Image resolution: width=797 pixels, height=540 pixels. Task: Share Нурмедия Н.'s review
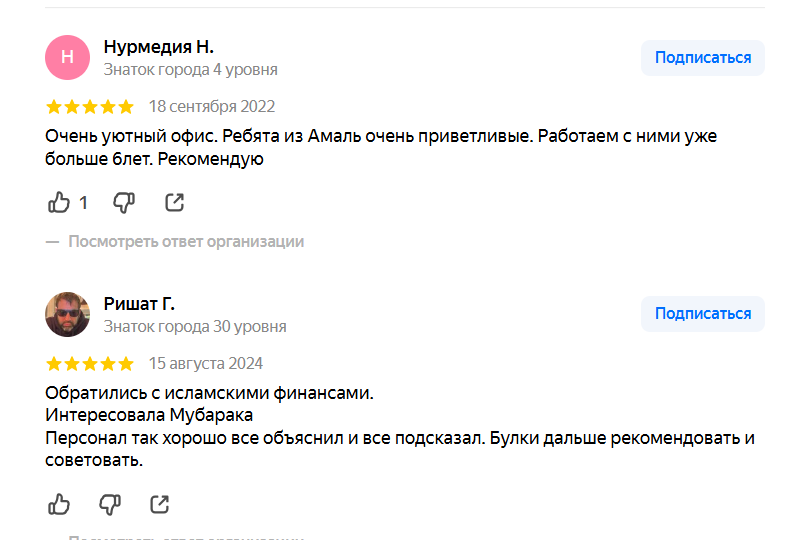click(x=174, y=203)
